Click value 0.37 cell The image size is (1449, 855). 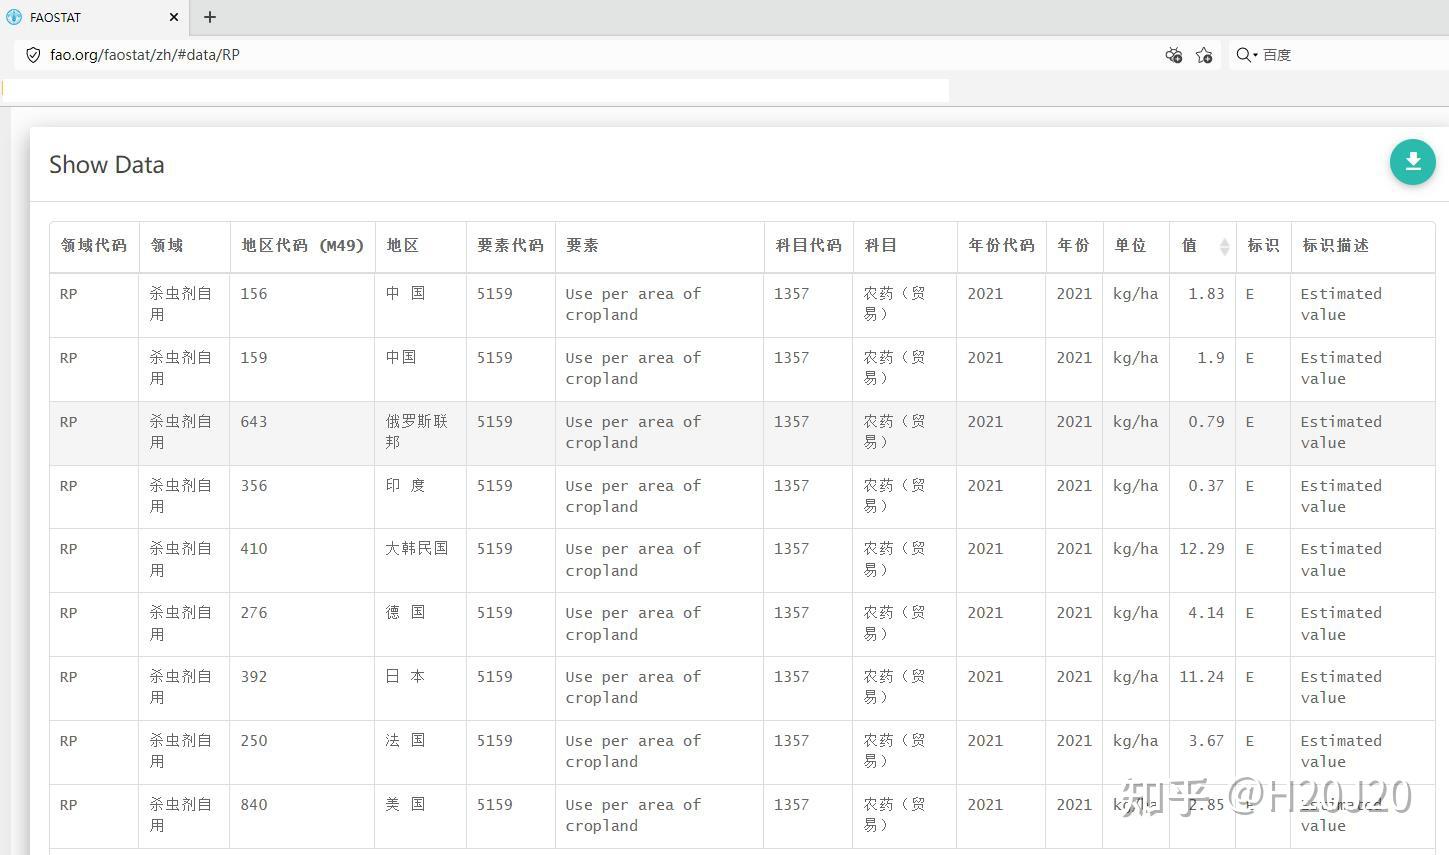pyautogui.click(x=1203, y=497)
